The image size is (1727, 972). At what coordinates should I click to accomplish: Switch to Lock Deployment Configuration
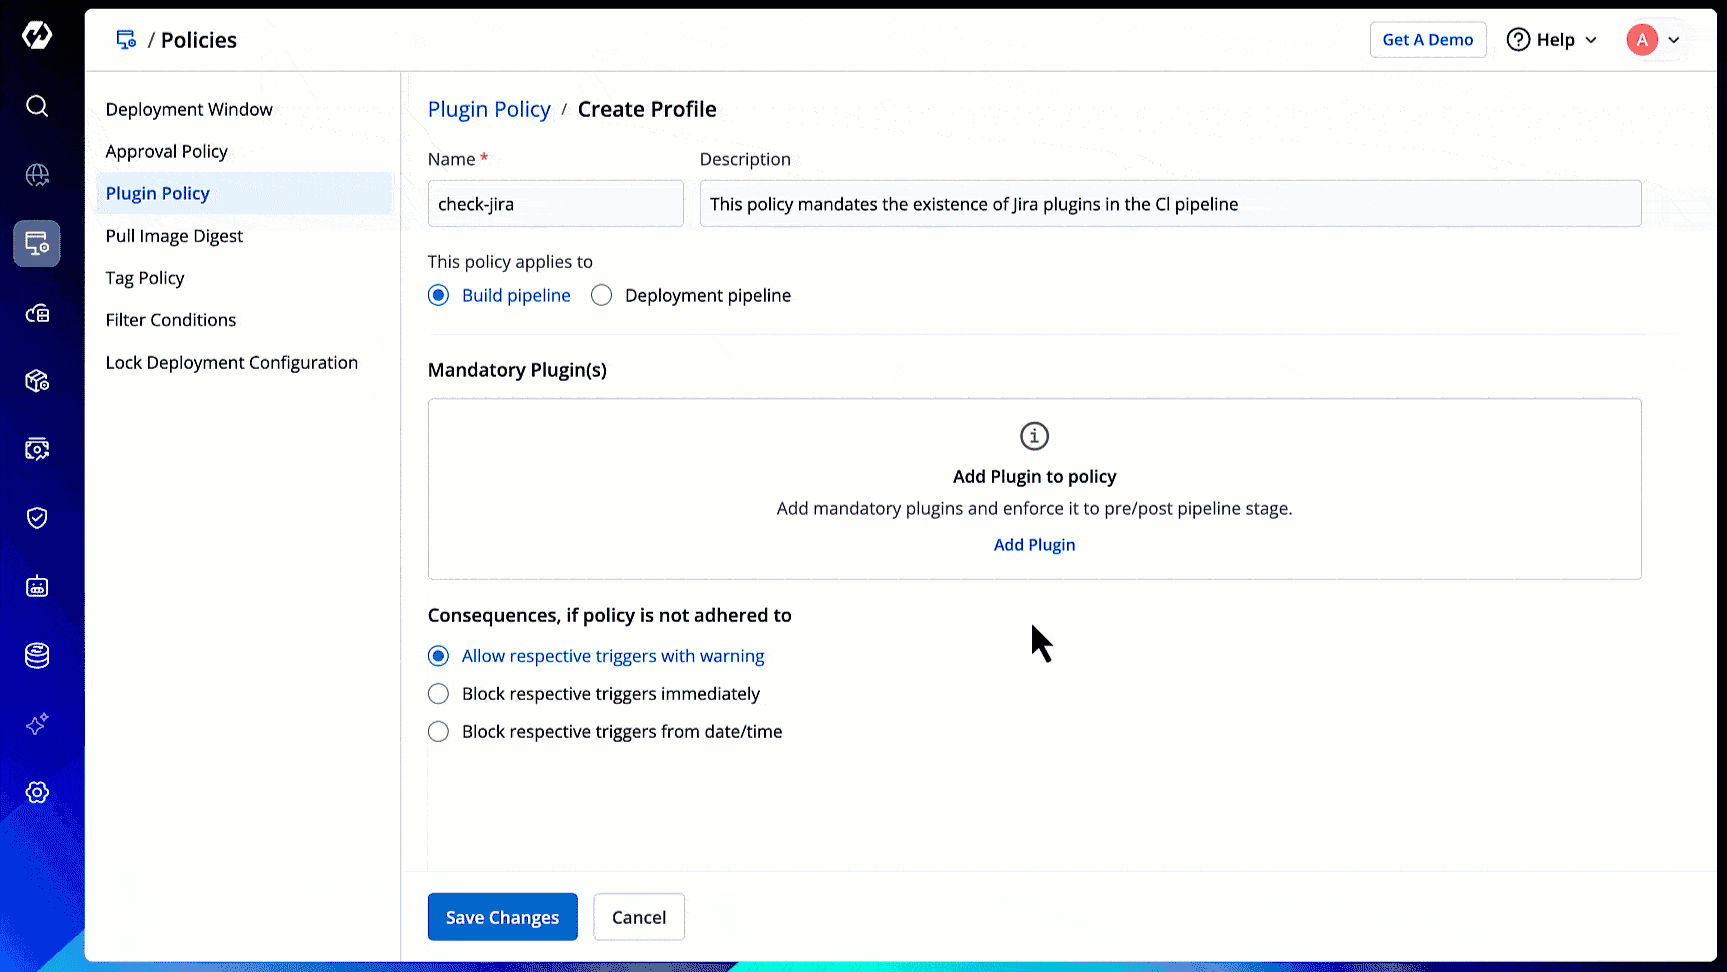[232, 363]
